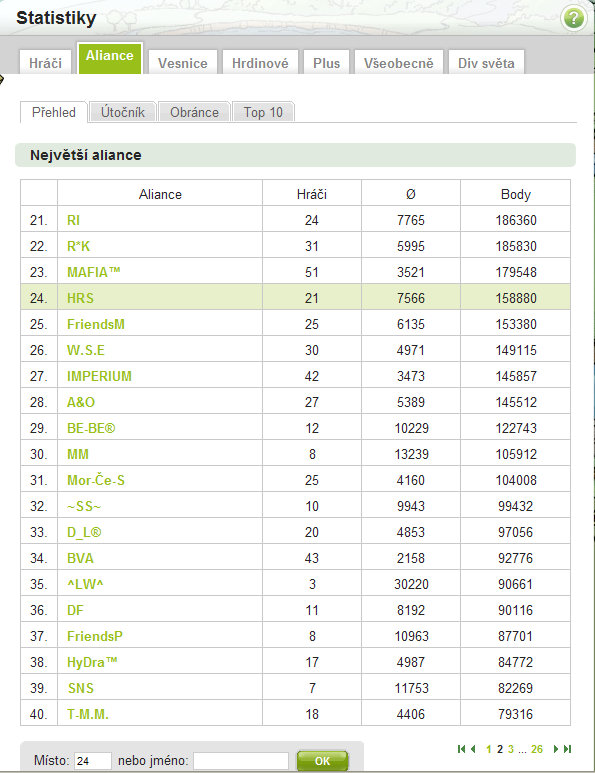Viewport: 595px width, 773px height.
Task: Go to previous page arrow icon
Action: [x=473, y=749]
